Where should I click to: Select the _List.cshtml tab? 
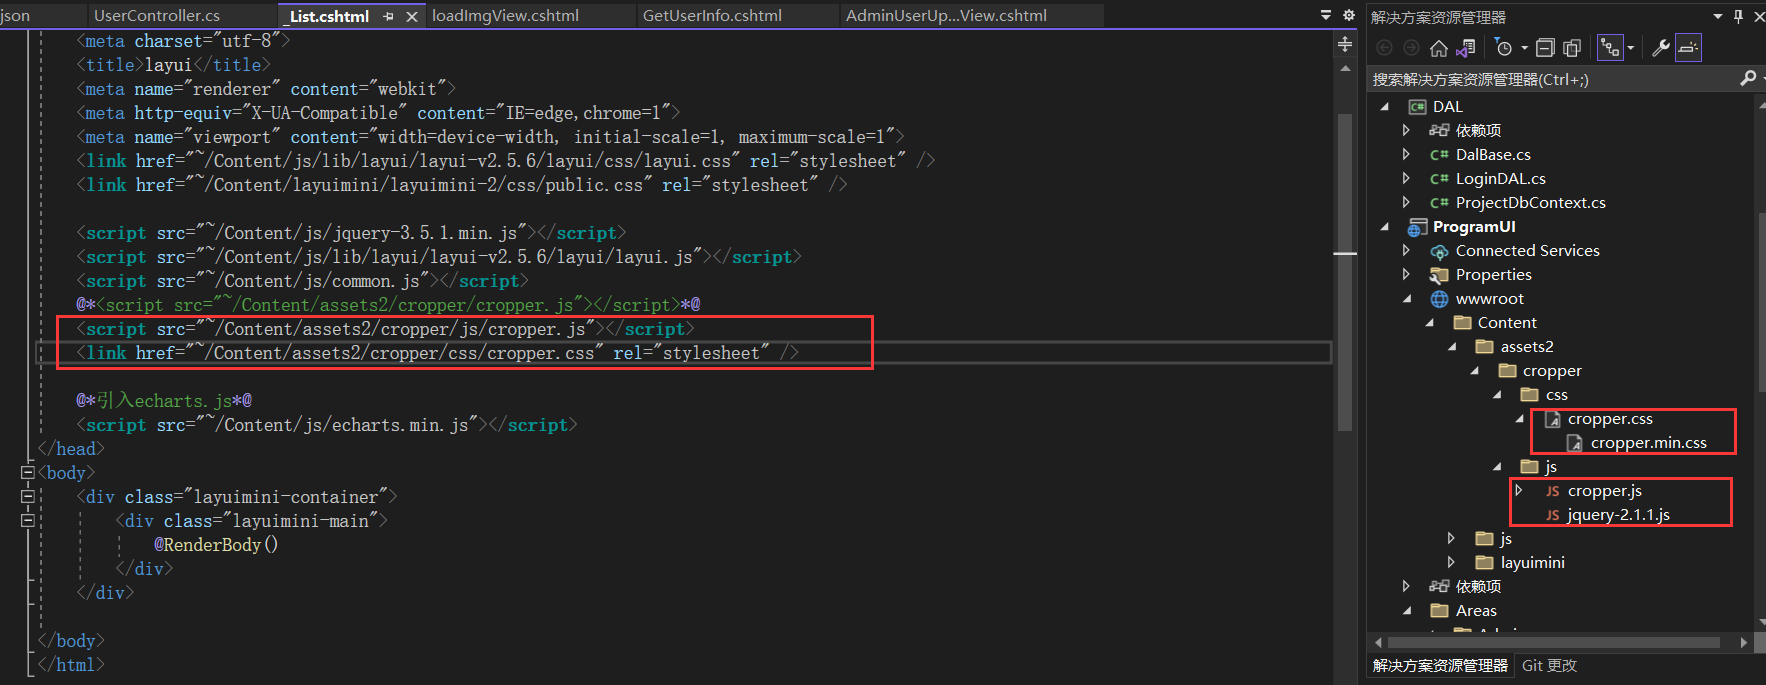pyautogui.click(x=329, y=16)
